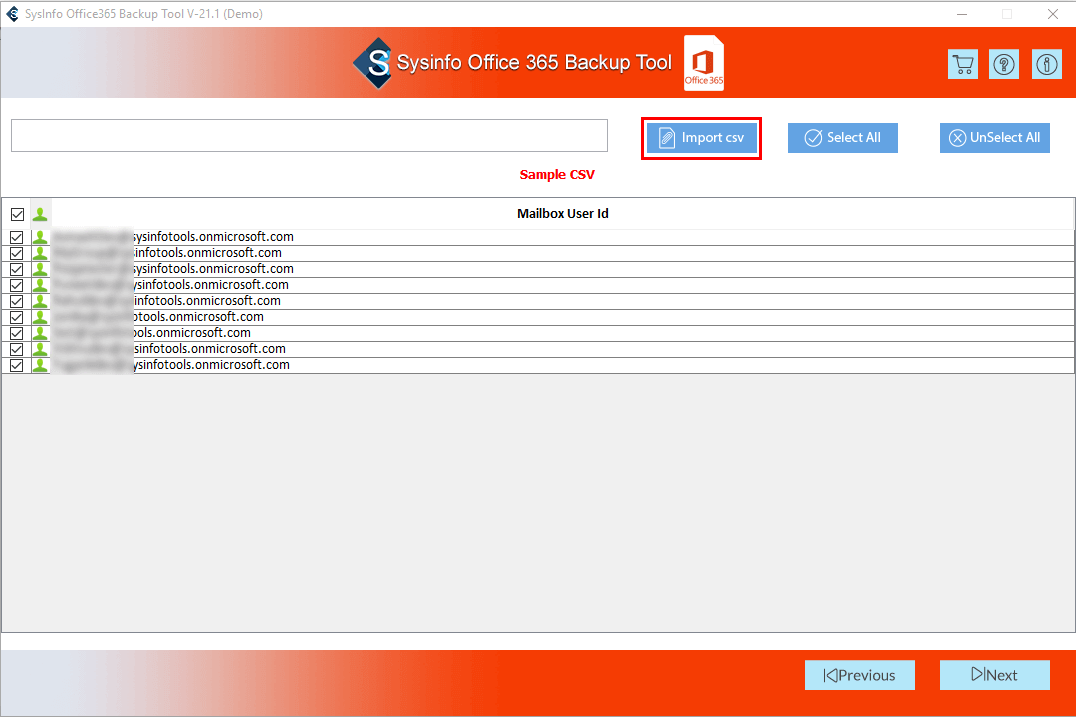
Task: Close the Backup Tool window
Action: click(x=1053, y=14)
